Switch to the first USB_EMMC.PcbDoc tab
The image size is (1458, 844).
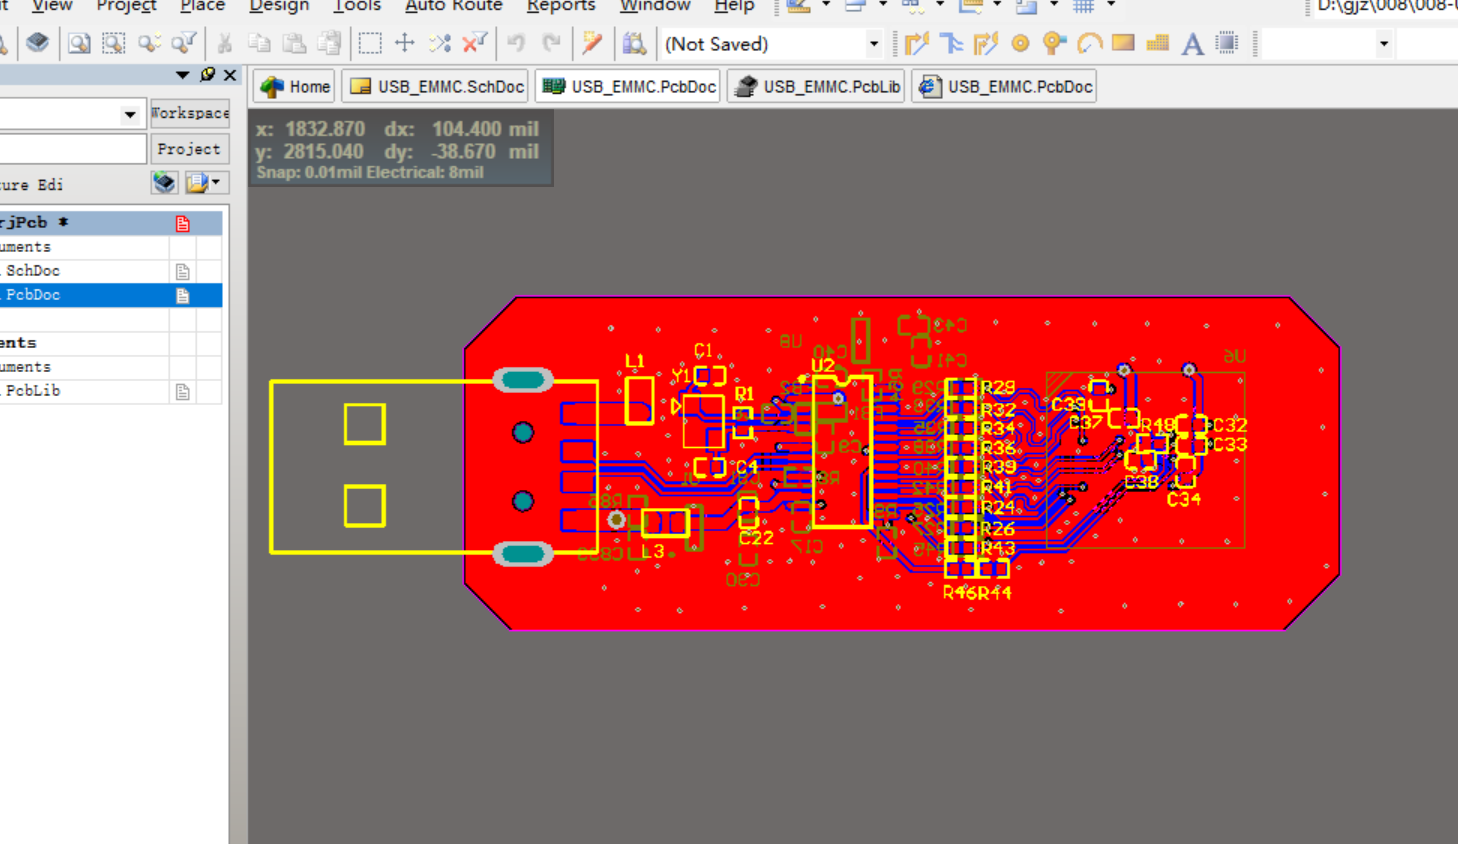click(628, 87)
